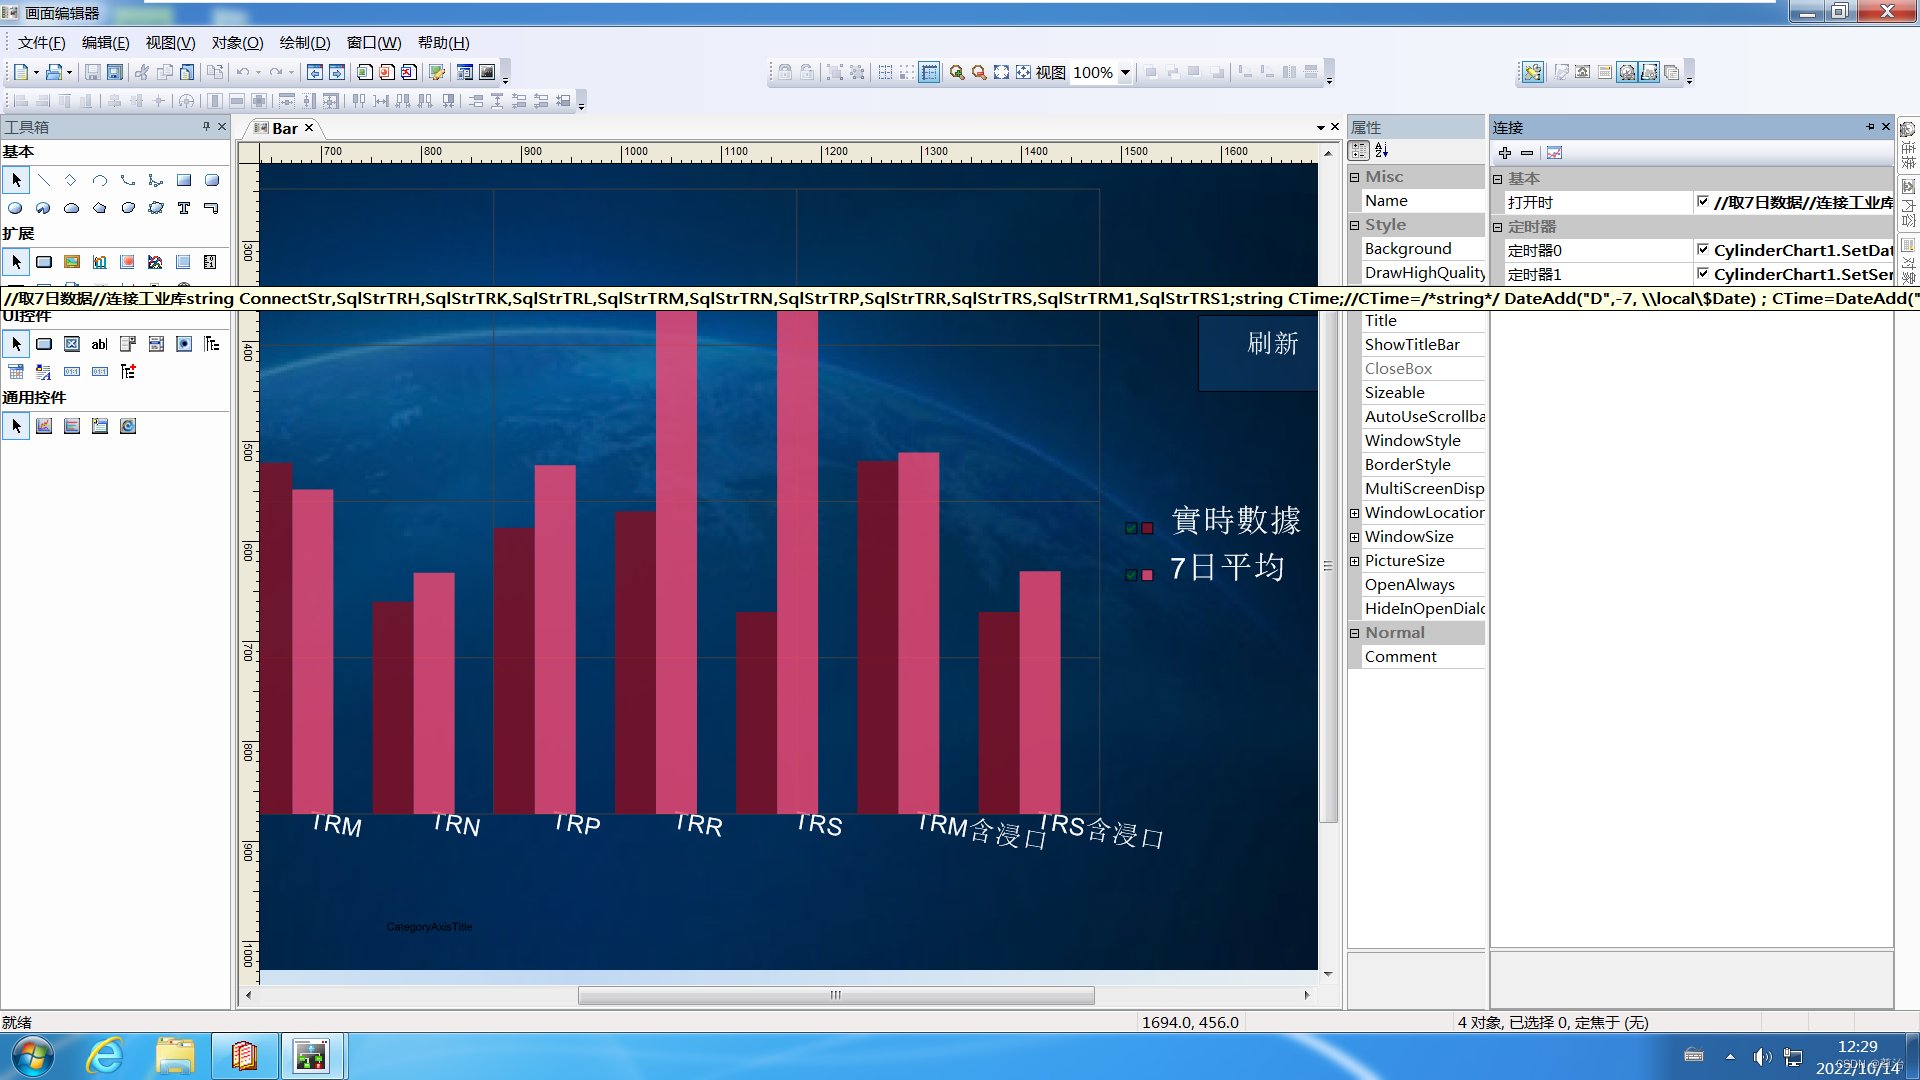Click the add connection plus icon
The width and height of the screenshot is (1920, 1080).
point(1505,153)
